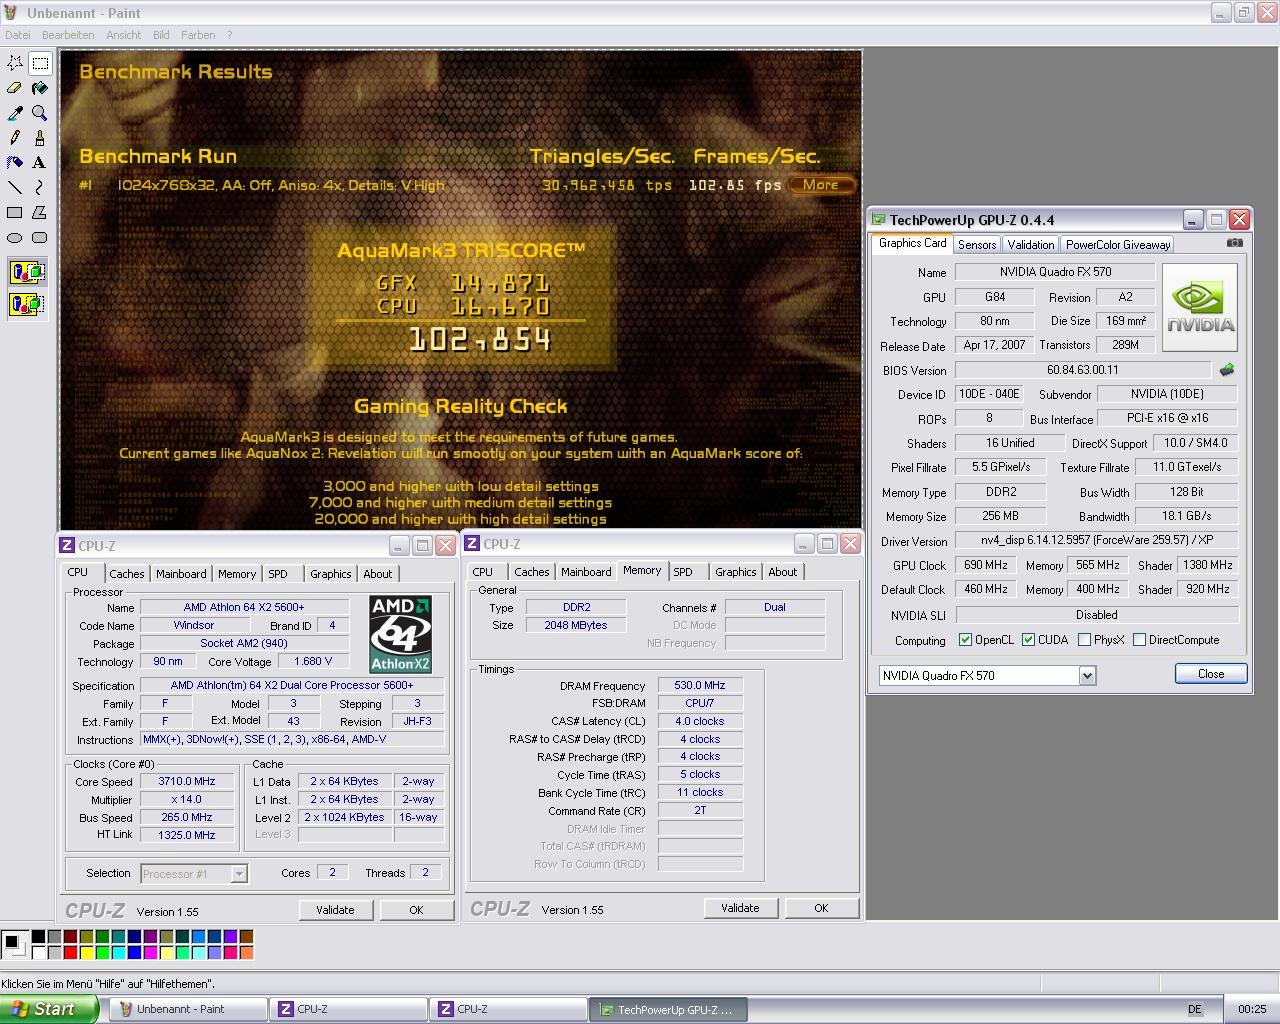Switch to the Validation tab in GPU-Z
The height and width of the screenshot is (1024, 1280).
1030,245
